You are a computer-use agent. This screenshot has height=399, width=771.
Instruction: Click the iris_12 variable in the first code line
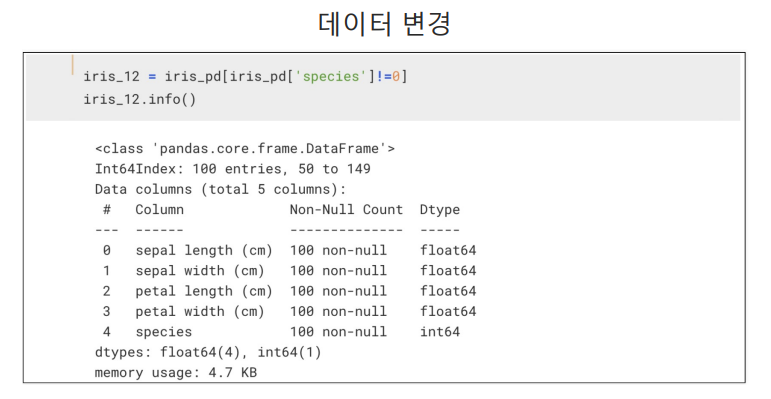tap(112, 77)
